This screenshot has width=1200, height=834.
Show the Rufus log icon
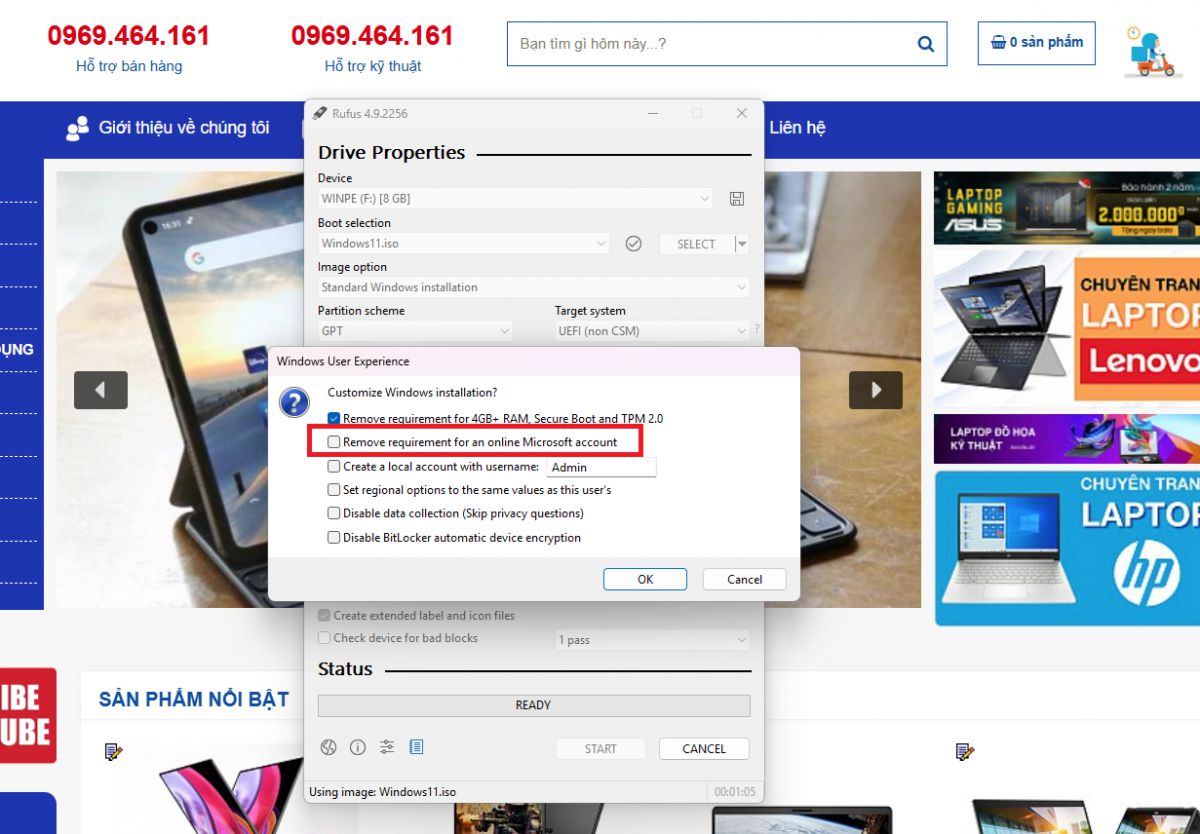click(416, 748)
